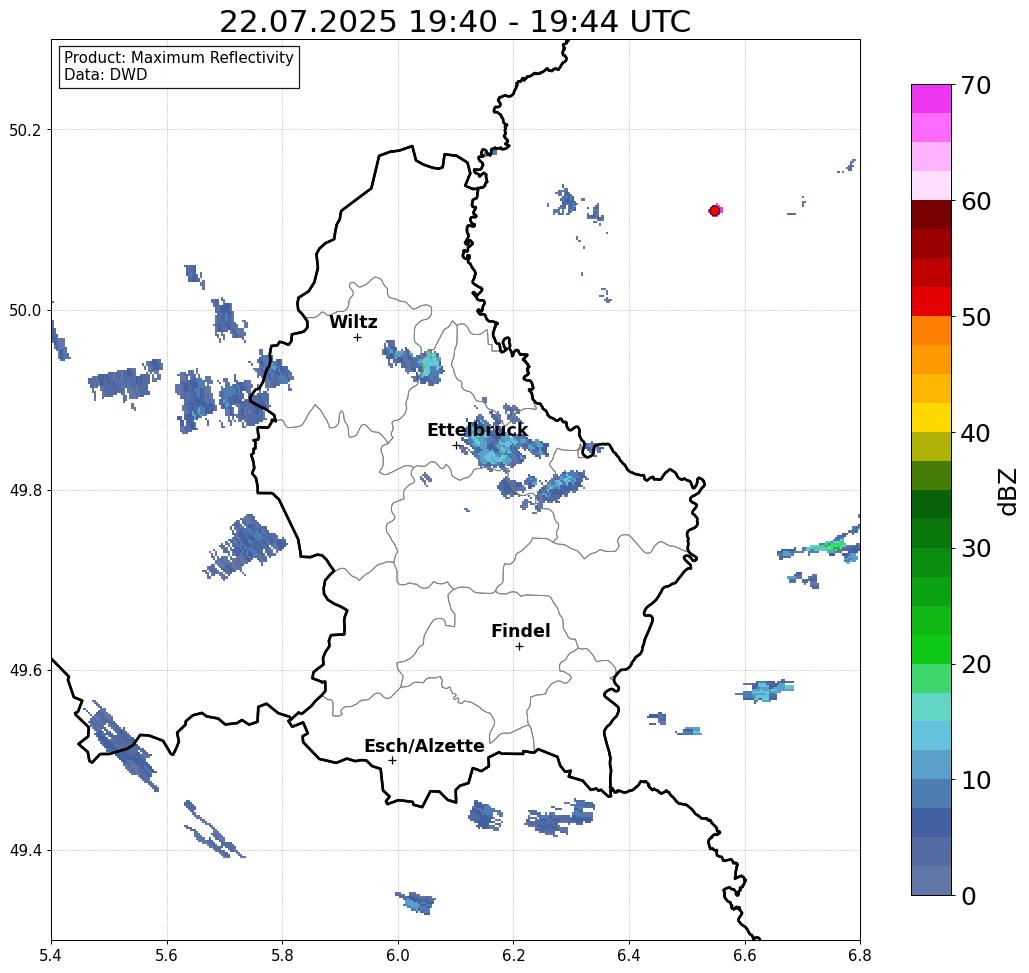1029x973 pixels.
Task: Click the dBZ colorbar axis label
Action: click(1007, 491)
